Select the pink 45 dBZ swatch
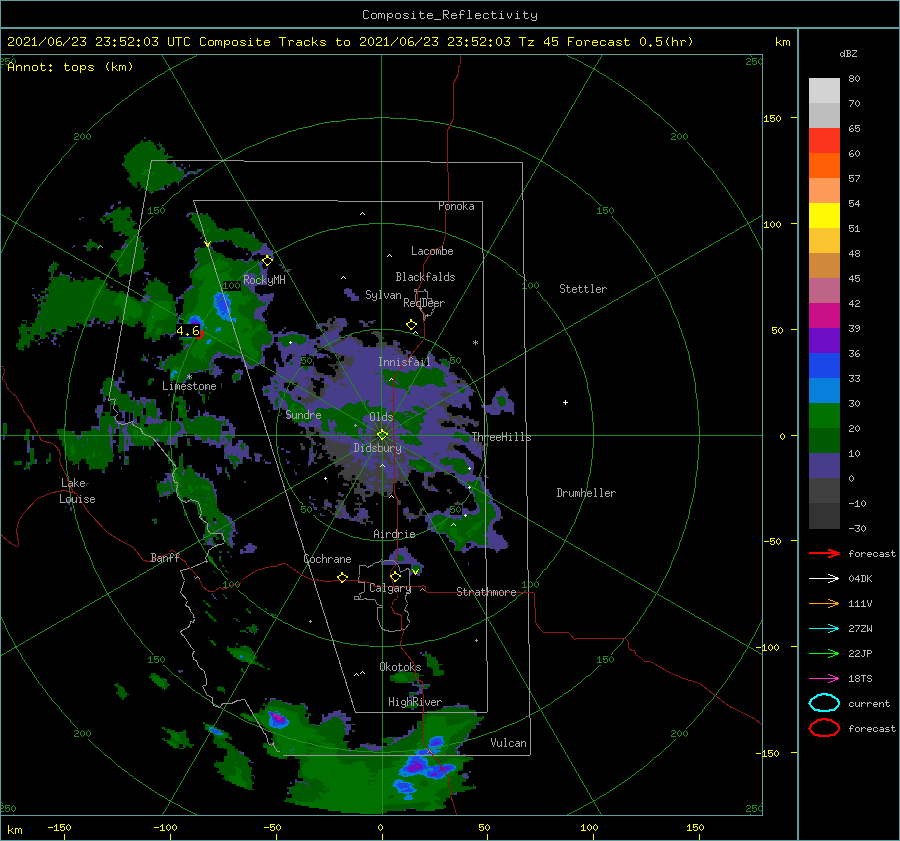Viewport: 900px width, 841px height. (x=824, y=290)
